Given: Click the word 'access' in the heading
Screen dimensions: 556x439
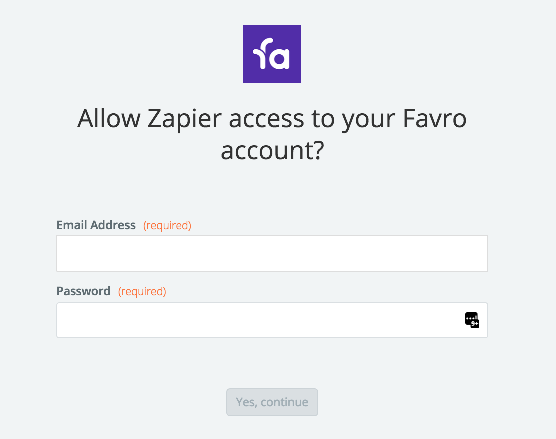Looking at the screenshot, I should [267, 119].
